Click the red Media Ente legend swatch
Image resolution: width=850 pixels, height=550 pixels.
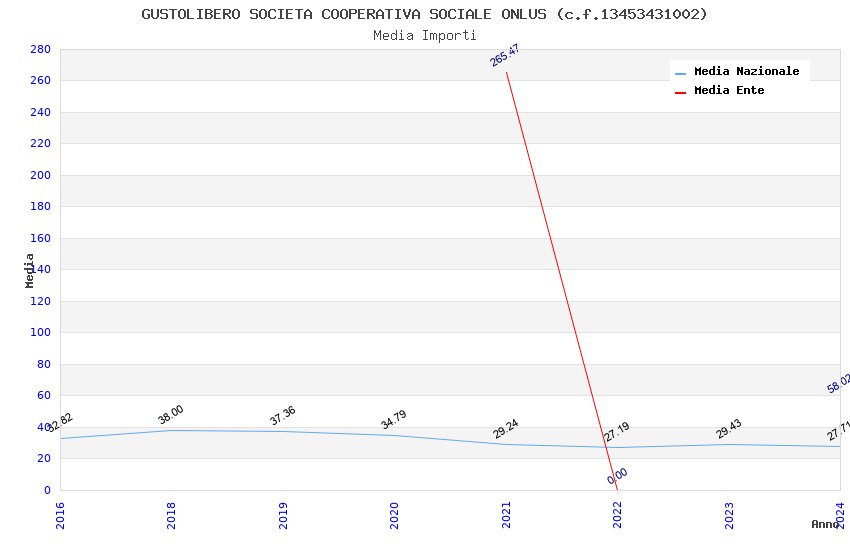click(x=680, y=93)
